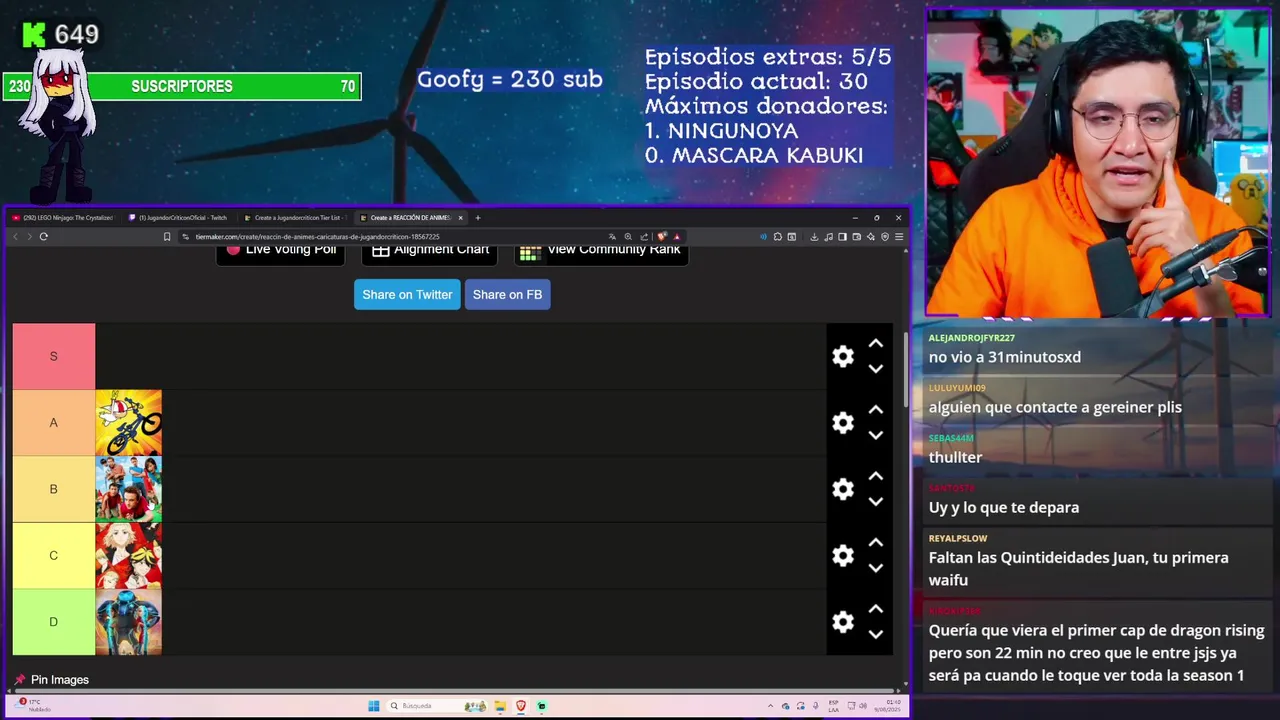Switch to Create a REACCIÓN DE ANIMES tab

tap(410, 217)
